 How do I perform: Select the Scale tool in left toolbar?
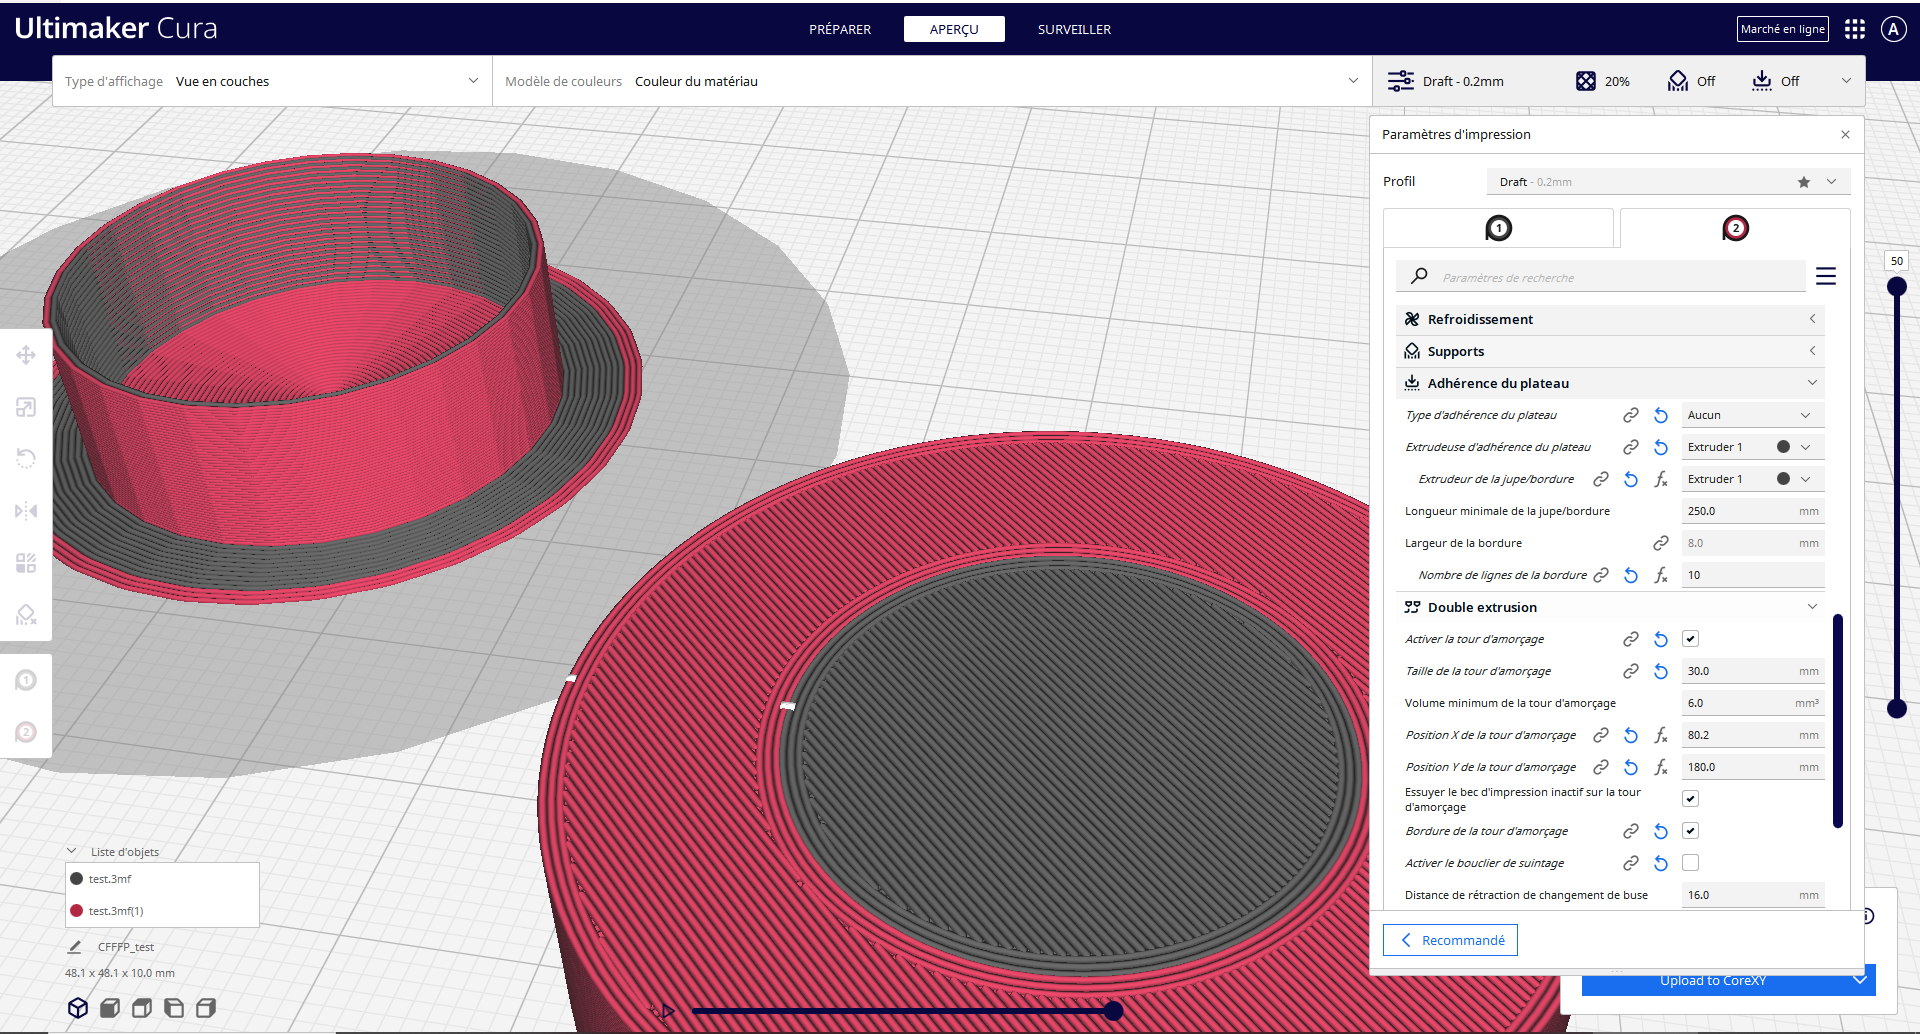click(26, 407)
